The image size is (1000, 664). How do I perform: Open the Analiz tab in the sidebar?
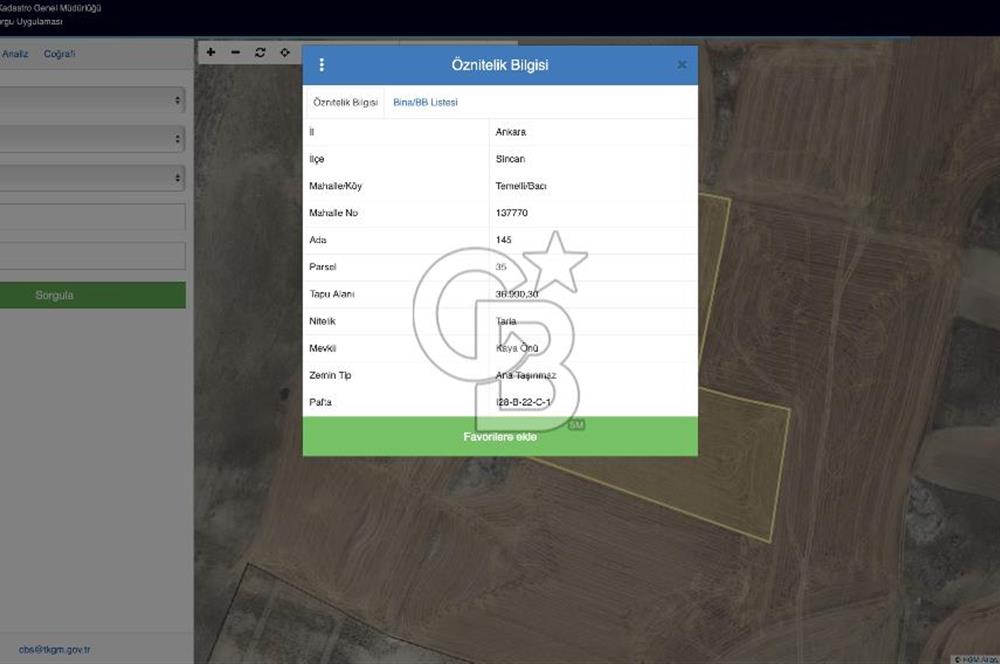pyautogui.click(x=14, y=54)
